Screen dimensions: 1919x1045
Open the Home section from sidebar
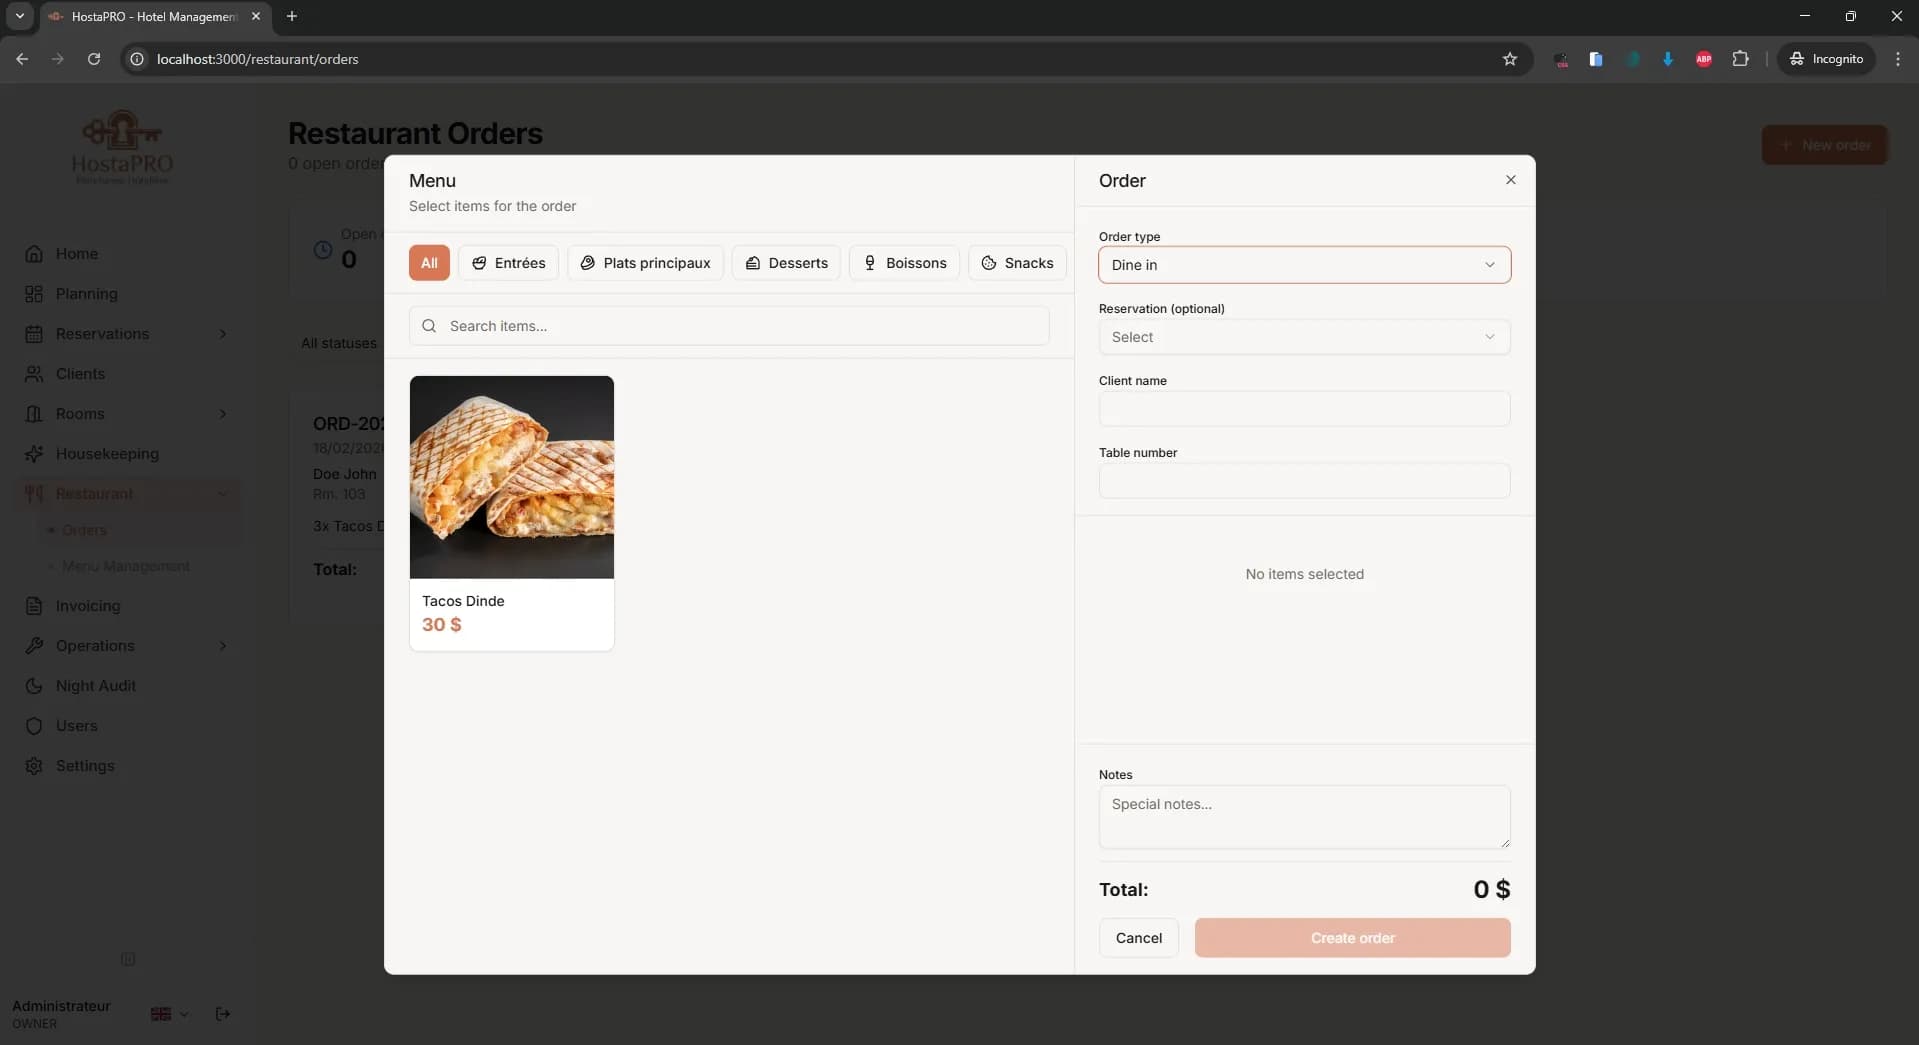coord(76,253)
